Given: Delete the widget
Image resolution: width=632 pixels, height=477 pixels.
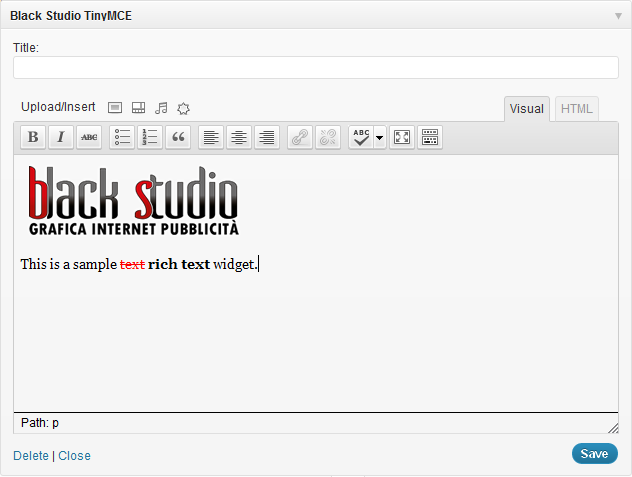Looking at the screenshot, I should pyautogui.click(x=31, y=456).
